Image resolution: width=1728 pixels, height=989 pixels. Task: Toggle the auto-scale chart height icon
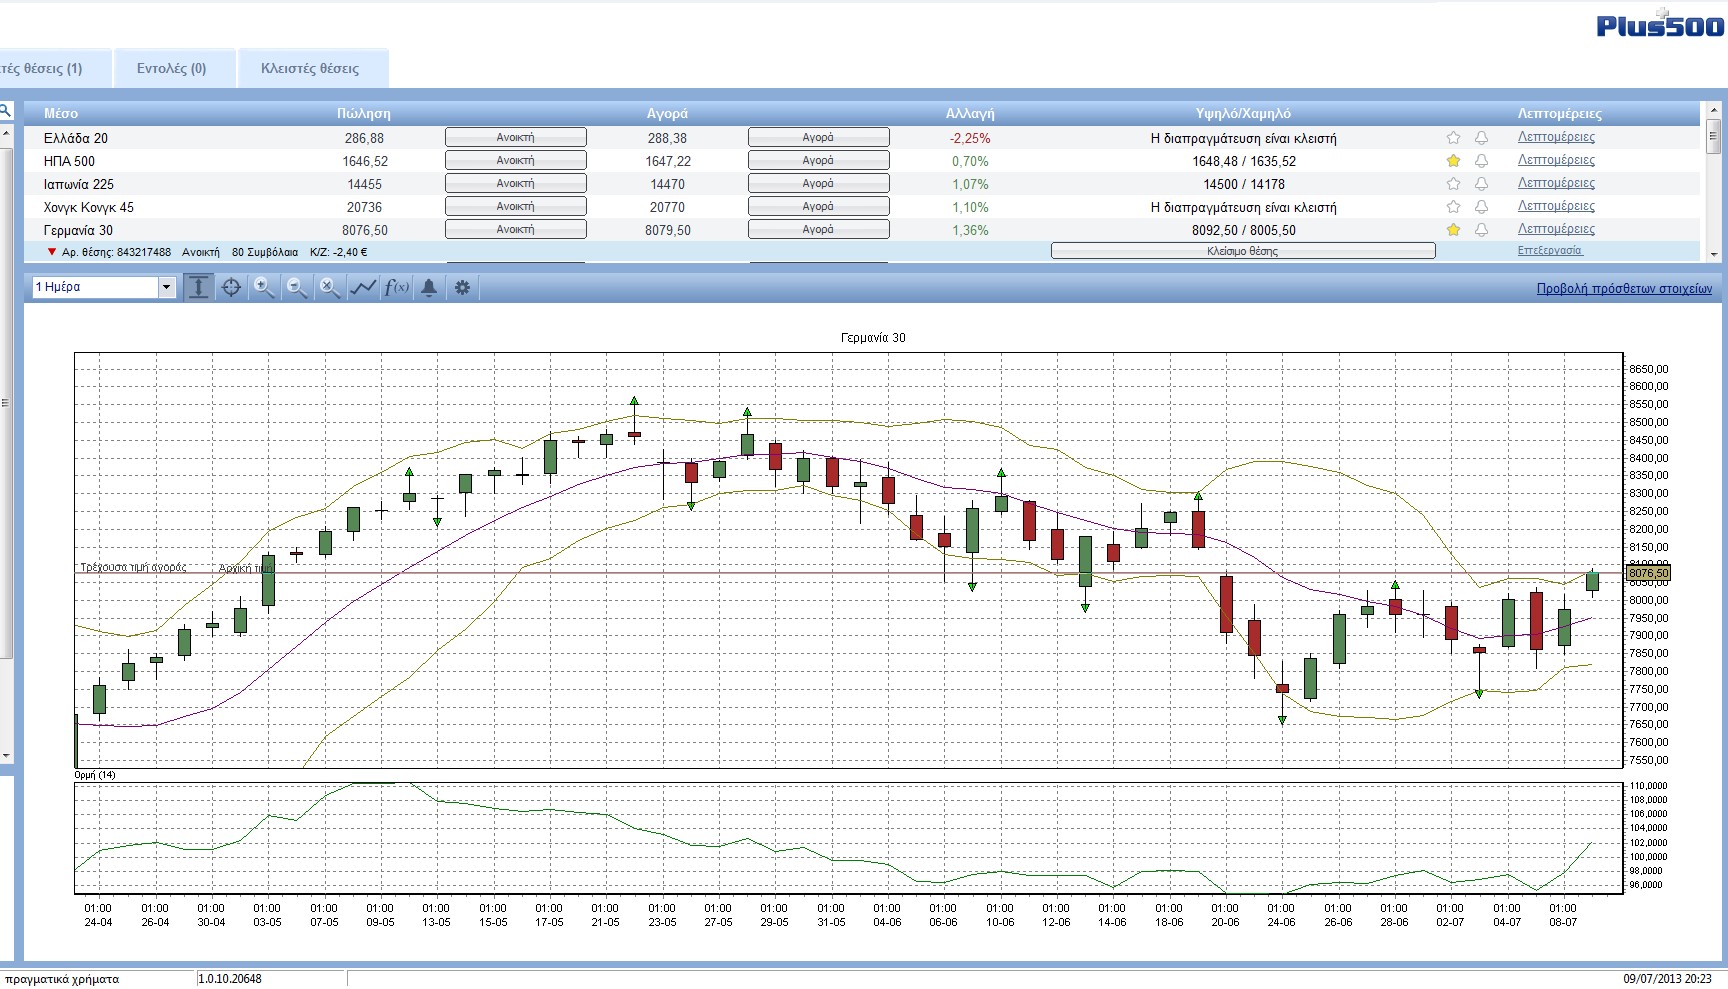pyautogui.click(x=199, y=288)
